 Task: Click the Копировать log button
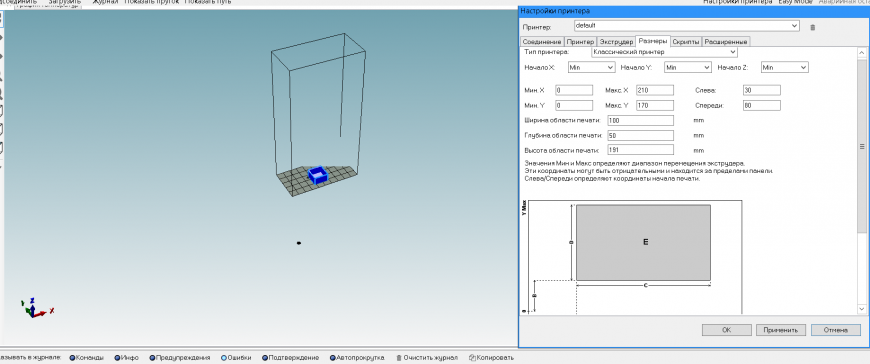pos(491,358)
